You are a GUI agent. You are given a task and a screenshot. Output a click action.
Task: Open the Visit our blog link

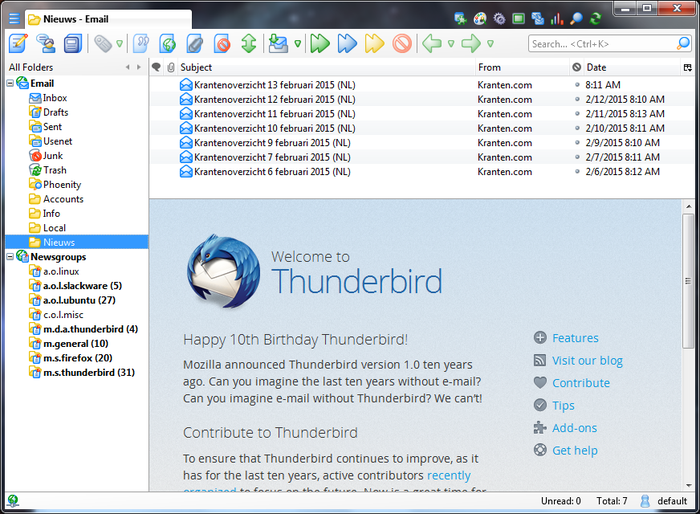587,360
